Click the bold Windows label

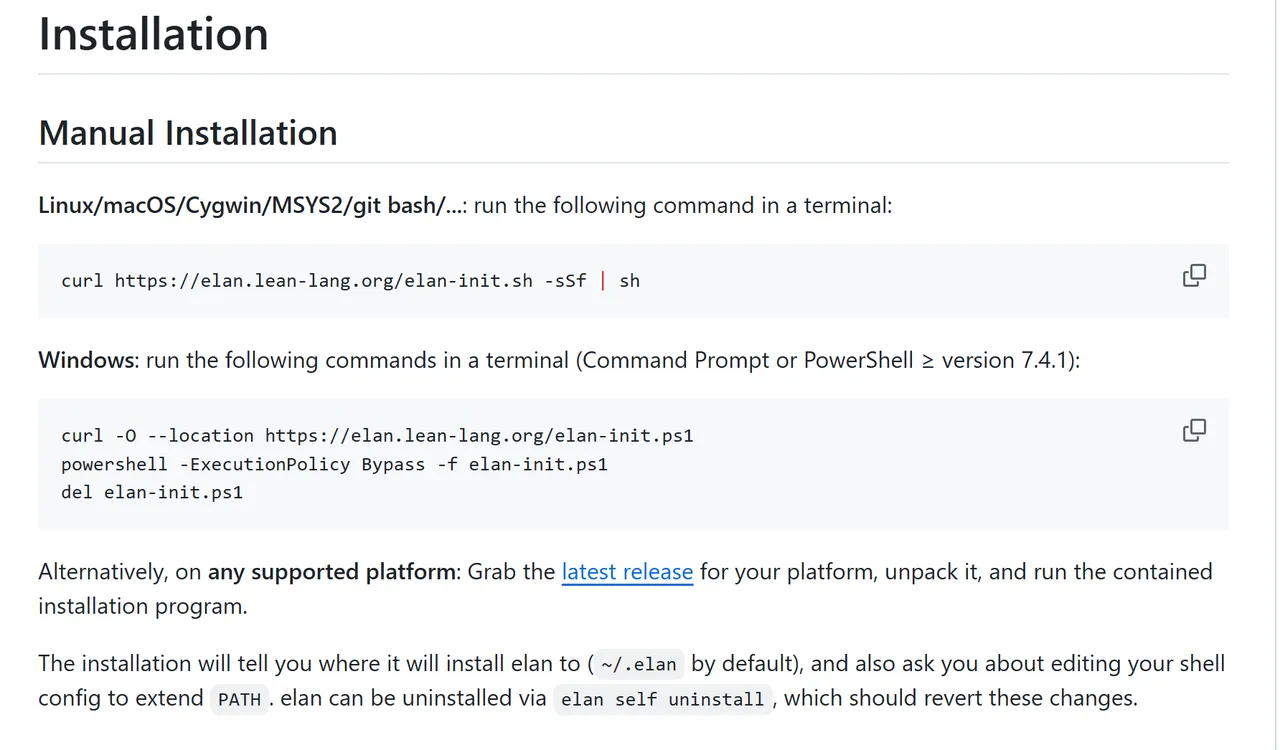87,360
